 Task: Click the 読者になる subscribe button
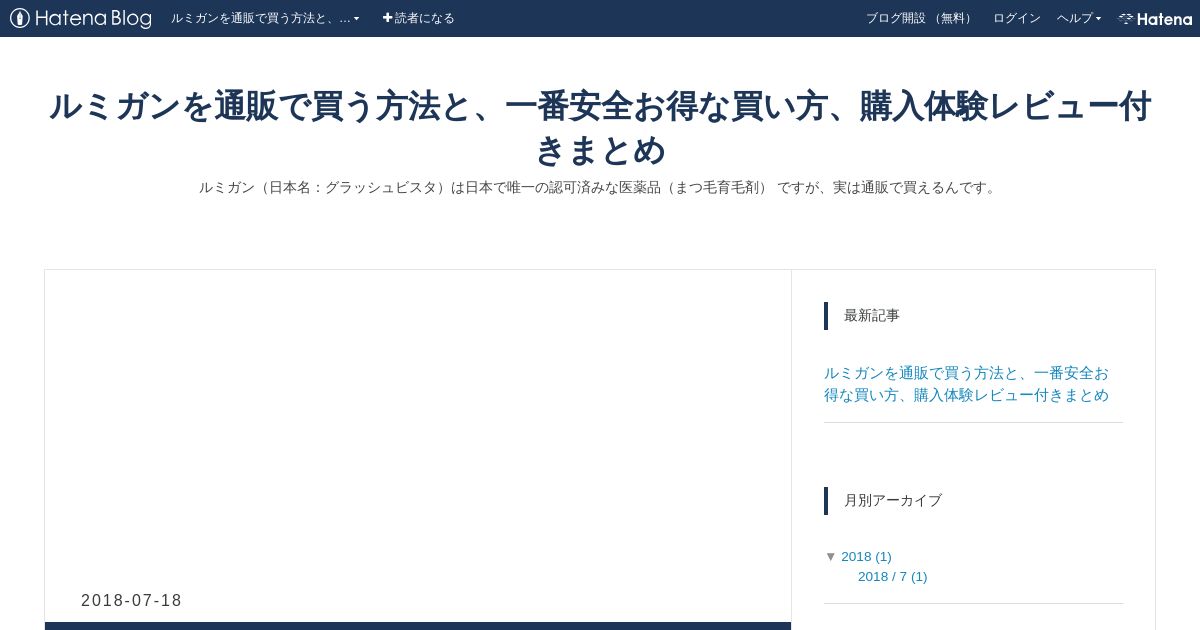tap(419, 18)
